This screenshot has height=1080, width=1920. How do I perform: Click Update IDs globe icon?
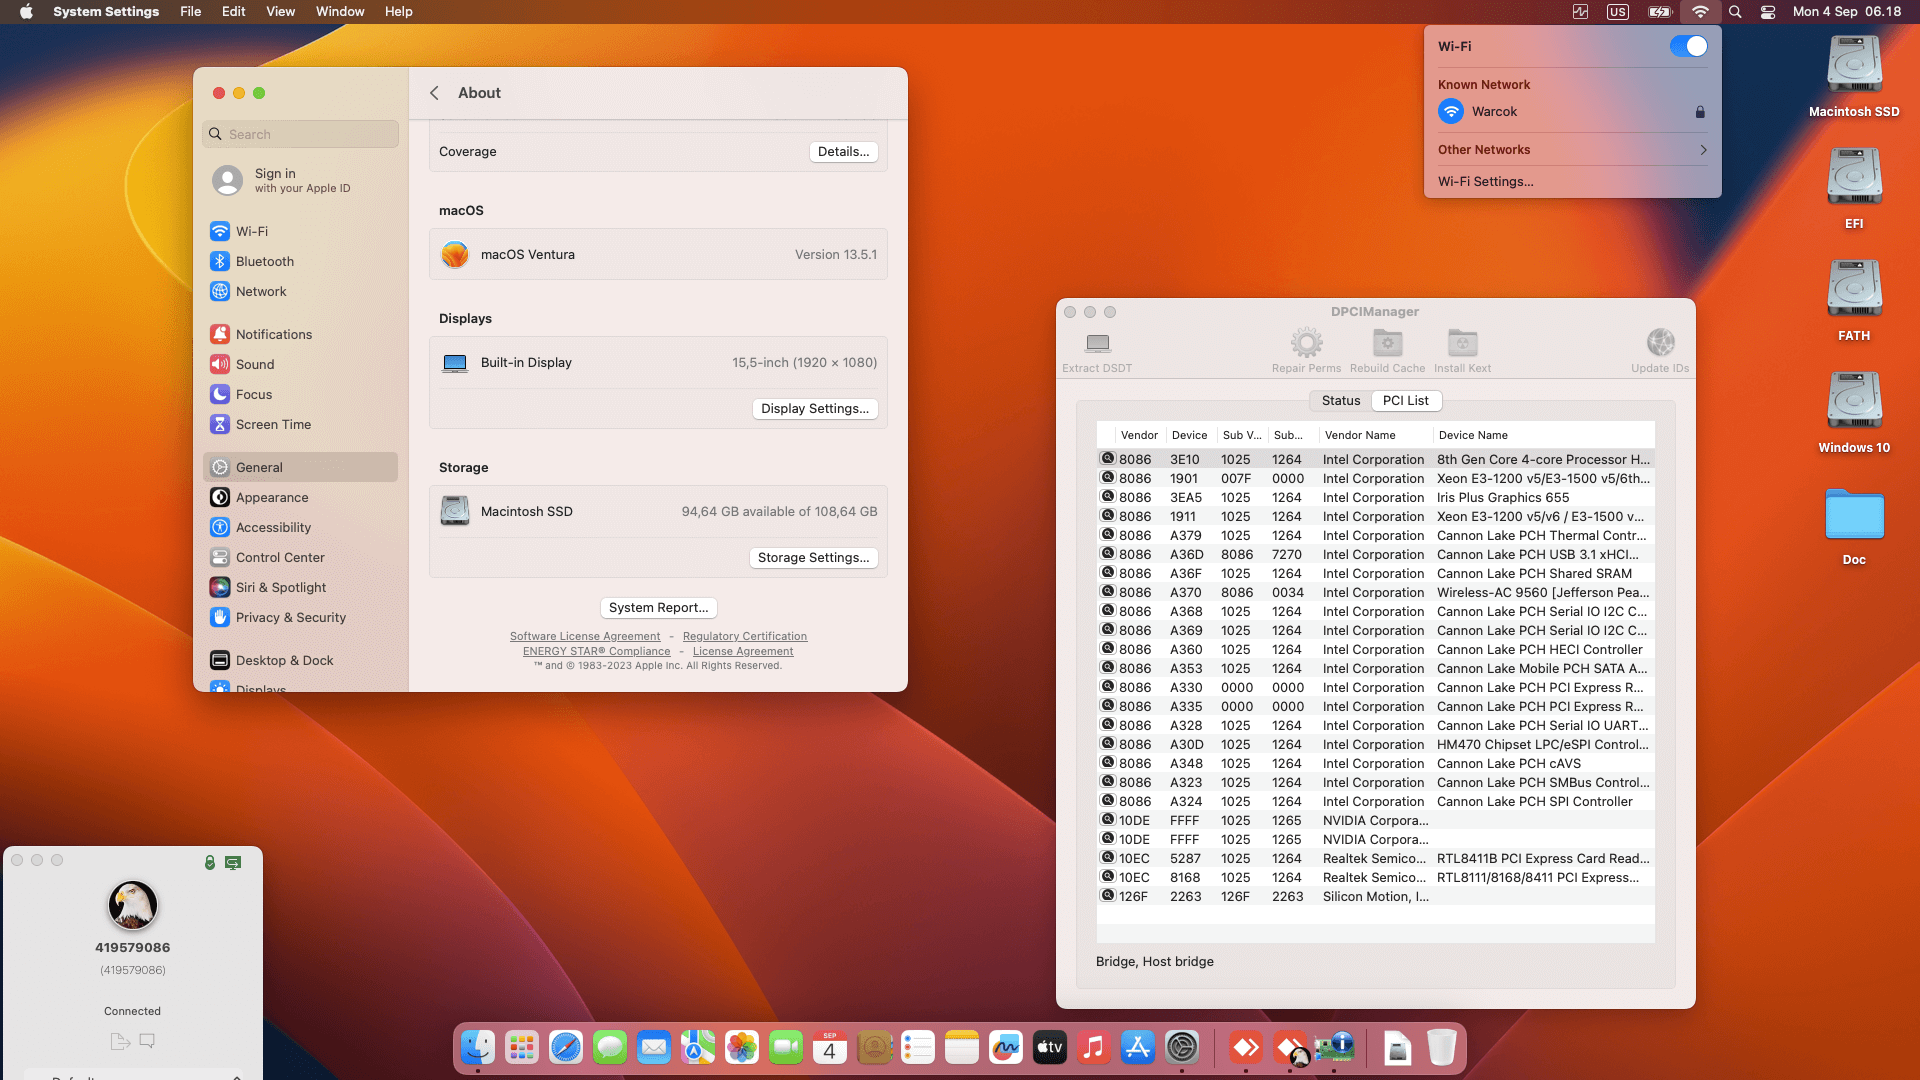(x=1660, y=343)
